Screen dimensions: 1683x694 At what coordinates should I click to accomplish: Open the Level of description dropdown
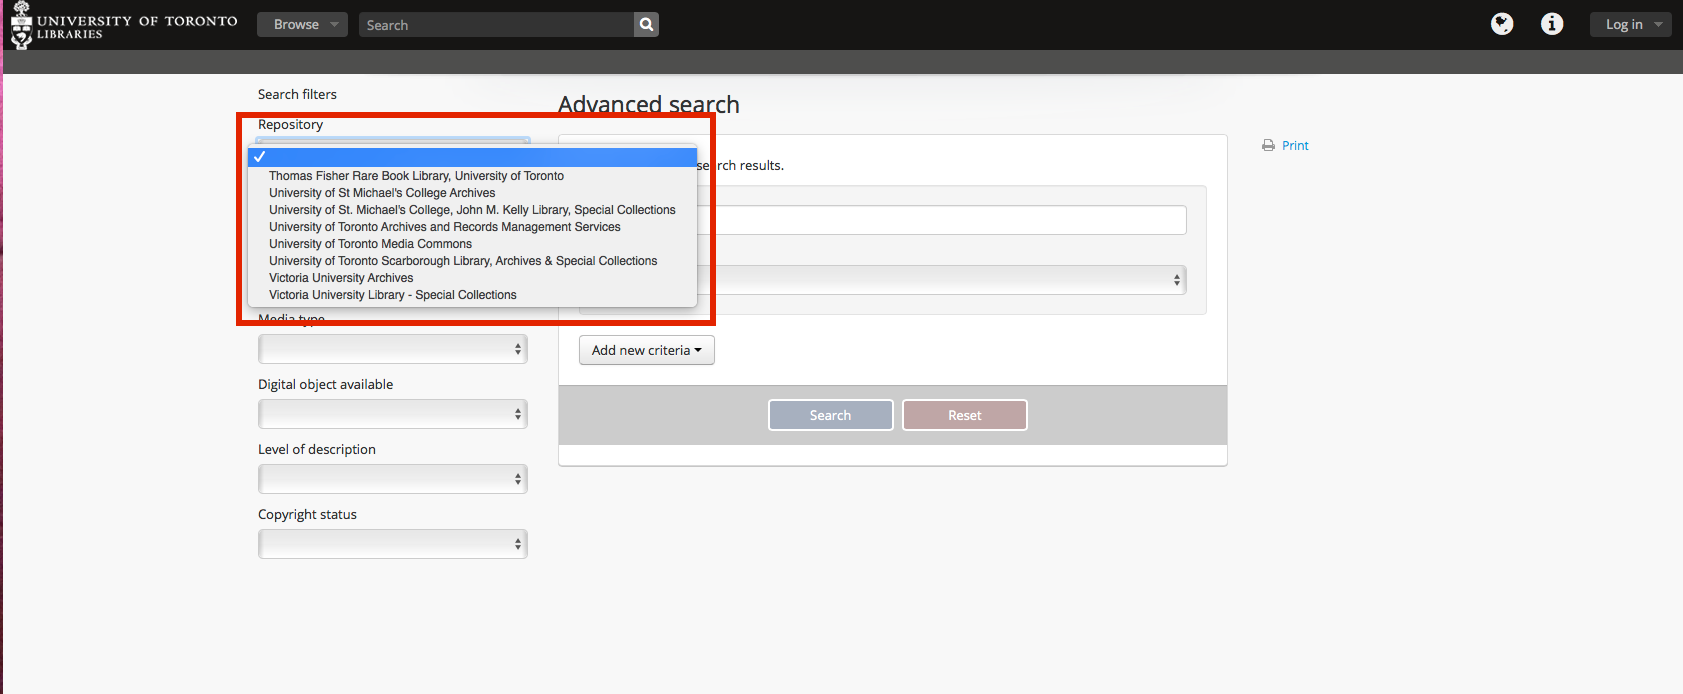pyautogui.click(x=393, y=479)
